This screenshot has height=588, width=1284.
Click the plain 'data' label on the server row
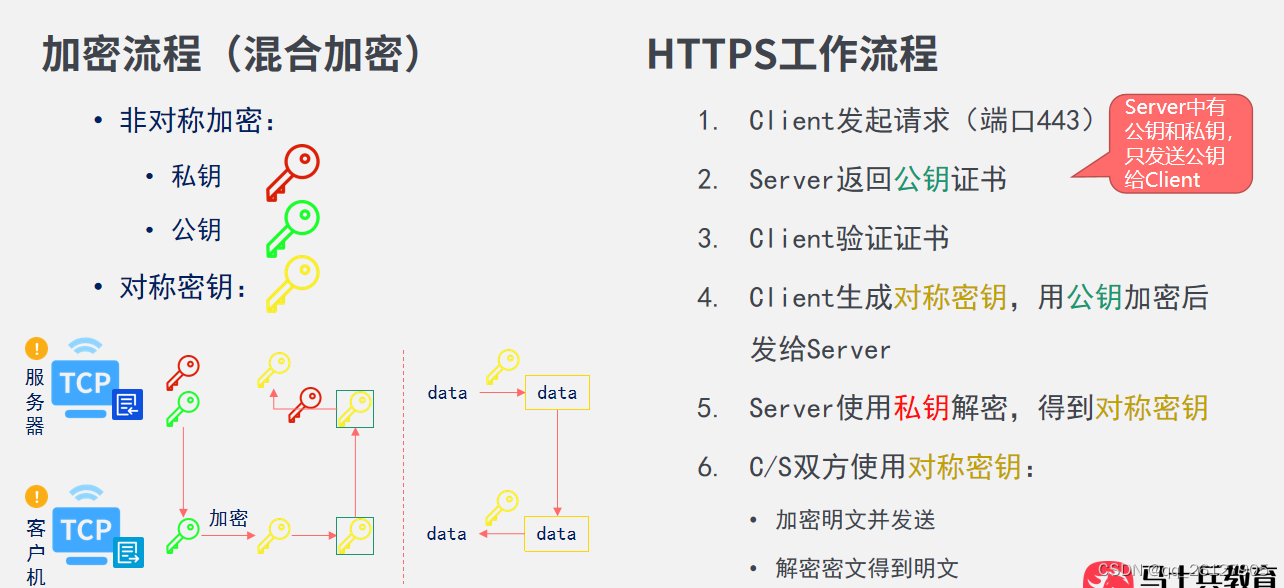tap(447, 393)
